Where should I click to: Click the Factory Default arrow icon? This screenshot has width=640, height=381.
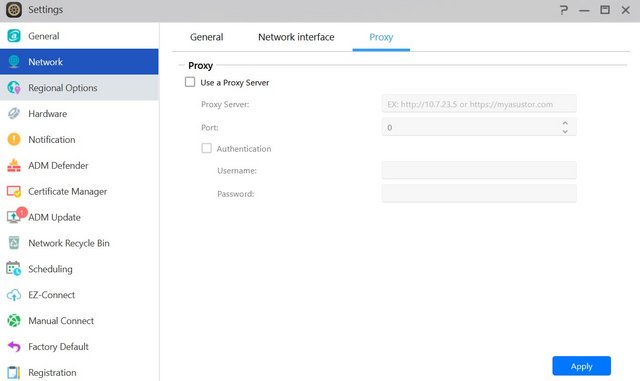(13, 346)
